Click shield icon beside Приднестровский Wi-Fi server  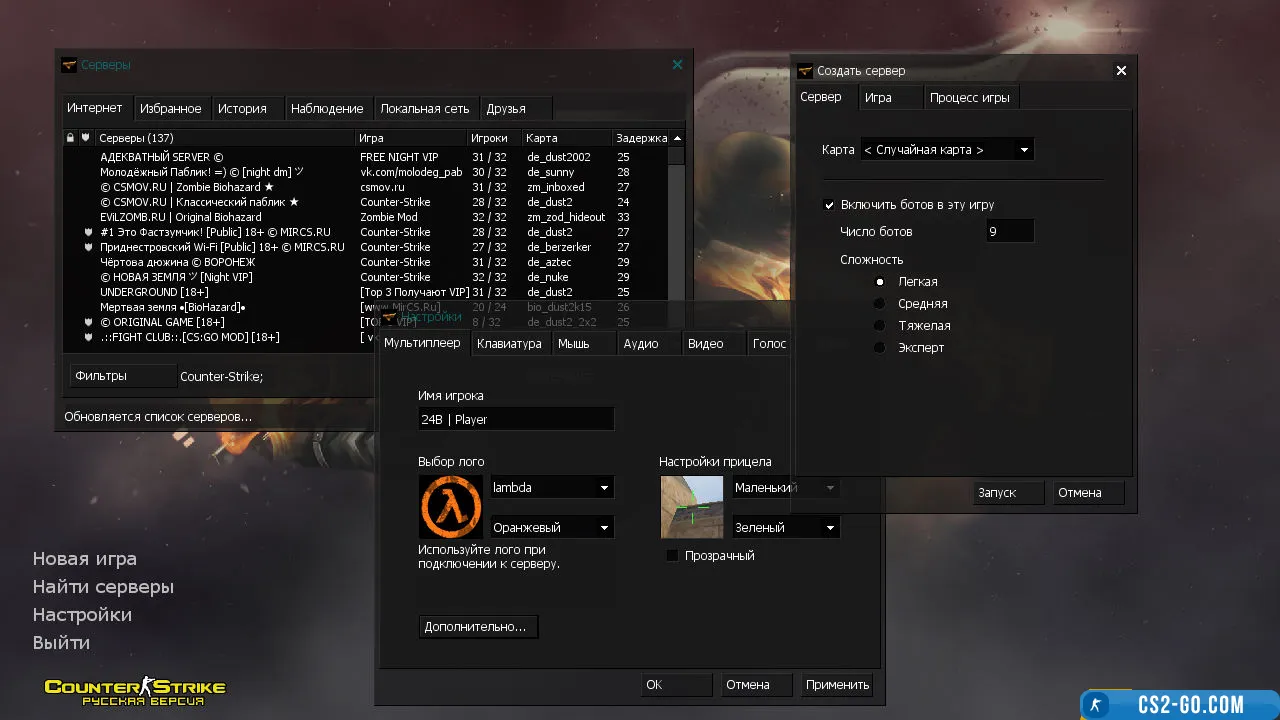(88, 247)
